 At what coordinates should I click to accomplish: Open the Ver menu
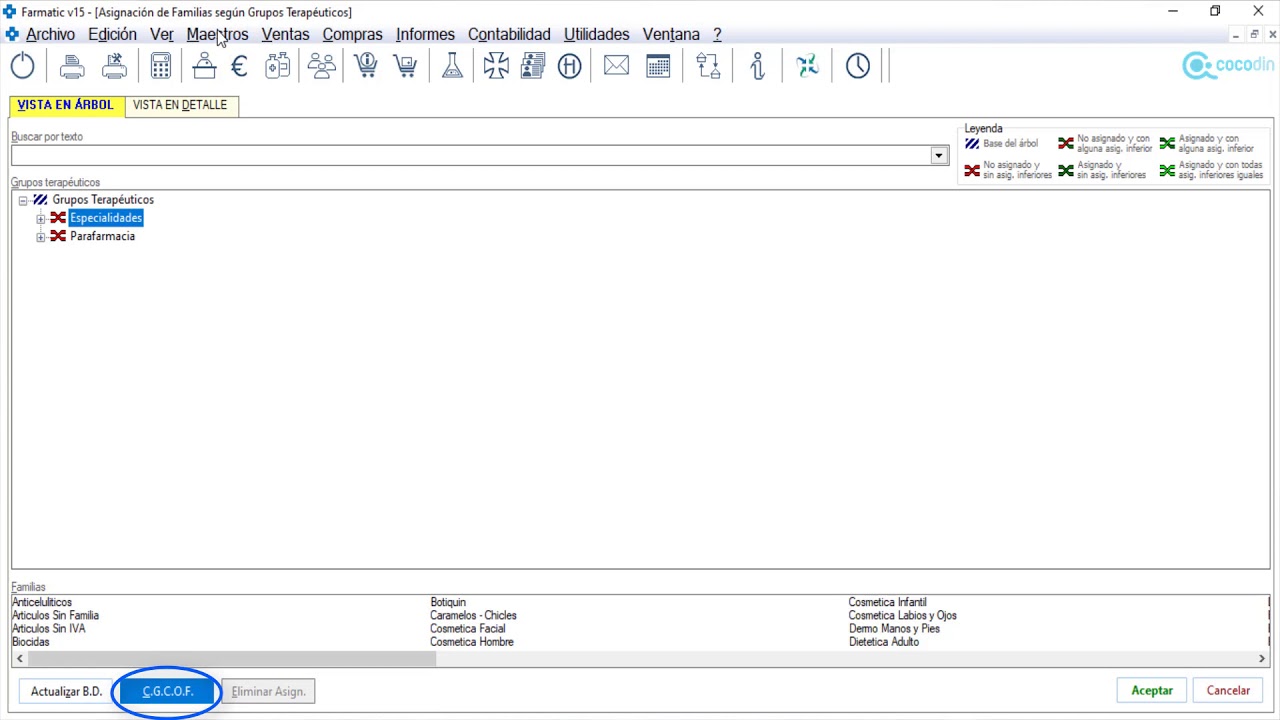pyautogui.click(x=162, y=34)
